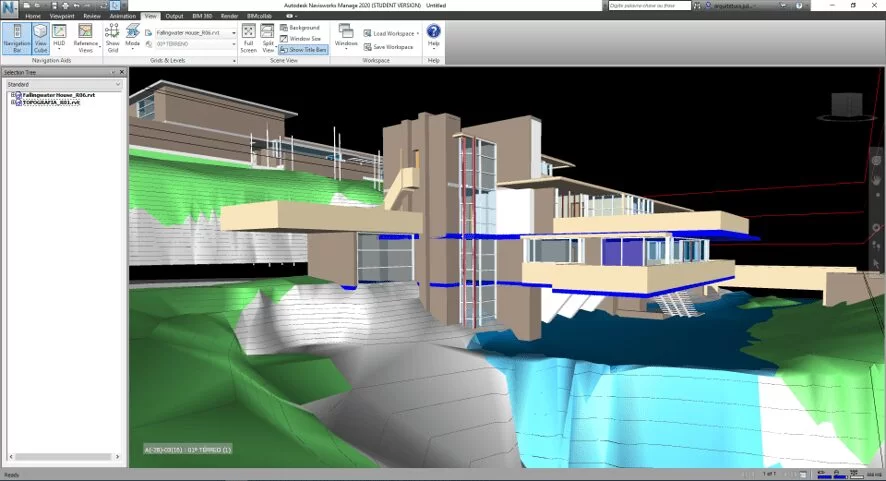The width and height of the screenshot is (886, 481).
Task: Open the Windows dropdown
Action: (346, 38)
